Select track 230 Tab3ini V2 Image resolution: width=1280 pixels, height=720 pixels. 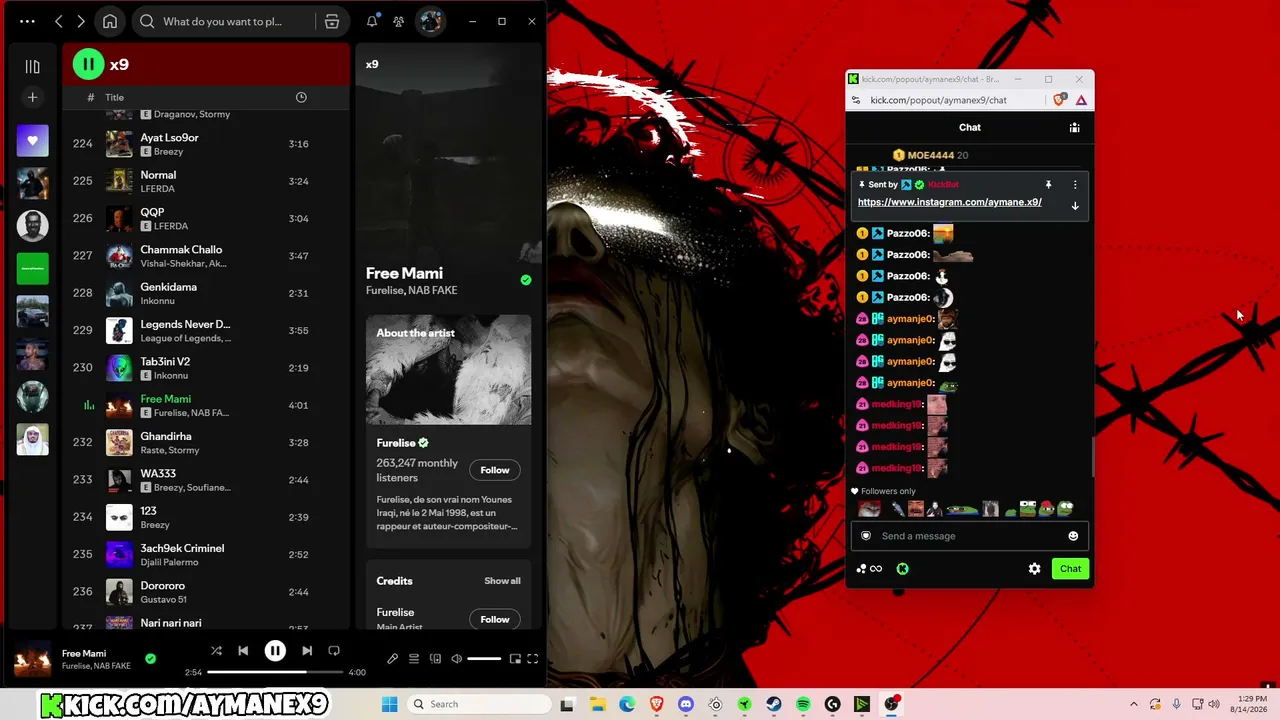click(205, 368)
